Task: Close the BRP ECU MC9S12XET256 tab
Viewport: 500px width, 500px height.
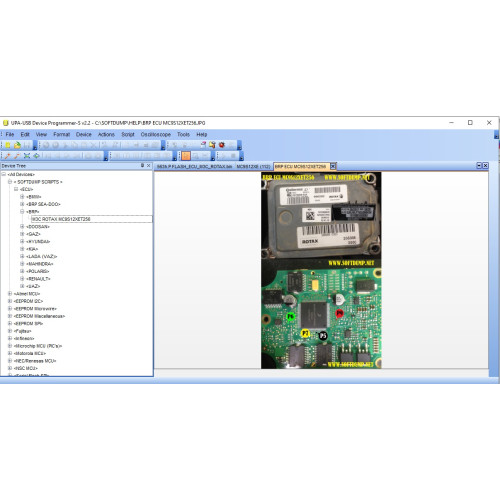Action: [333, 166]
